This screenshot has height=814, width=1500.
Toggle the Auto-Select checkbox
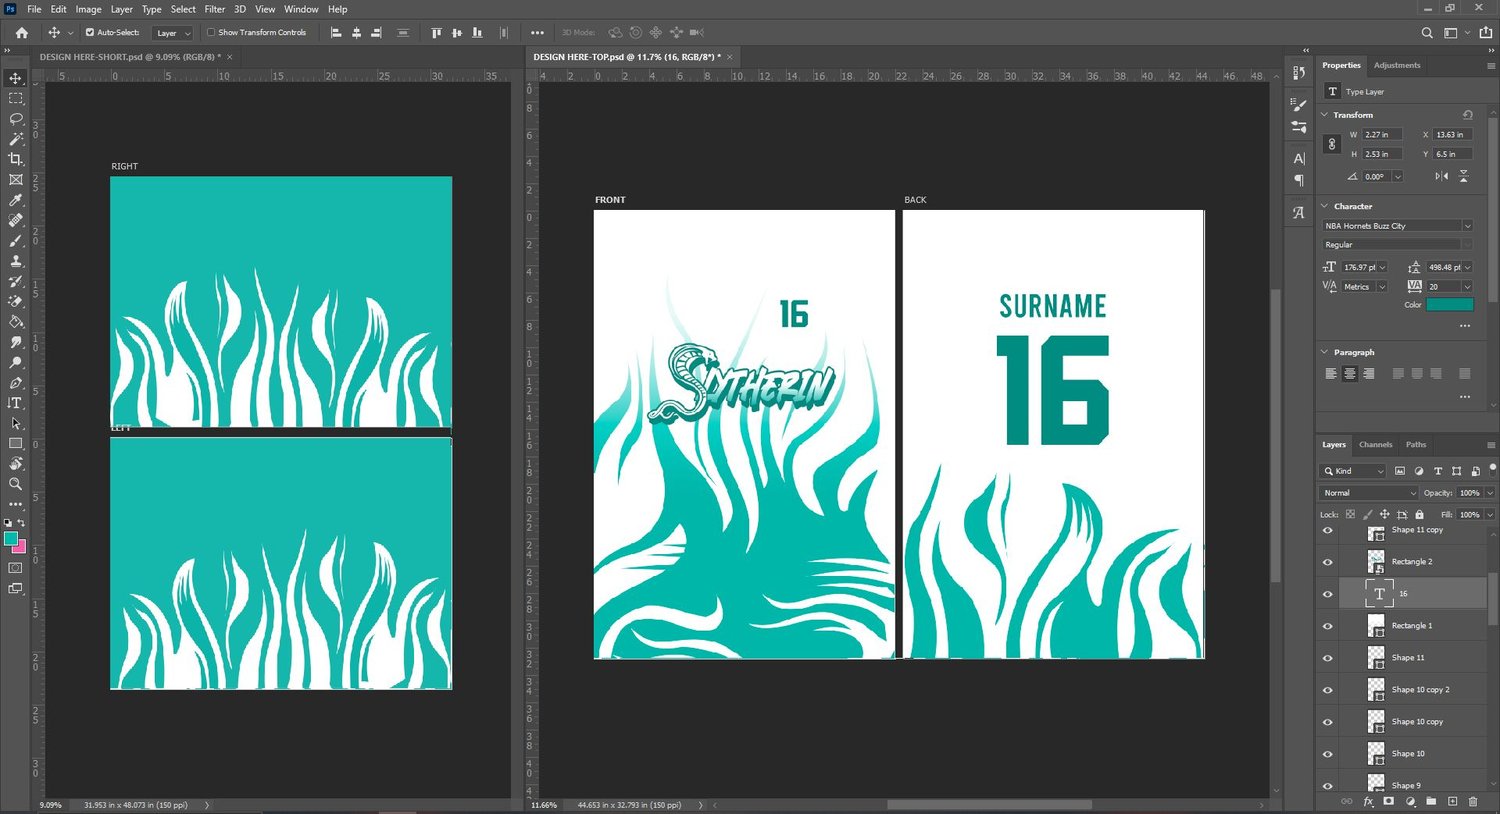(90, 33)
